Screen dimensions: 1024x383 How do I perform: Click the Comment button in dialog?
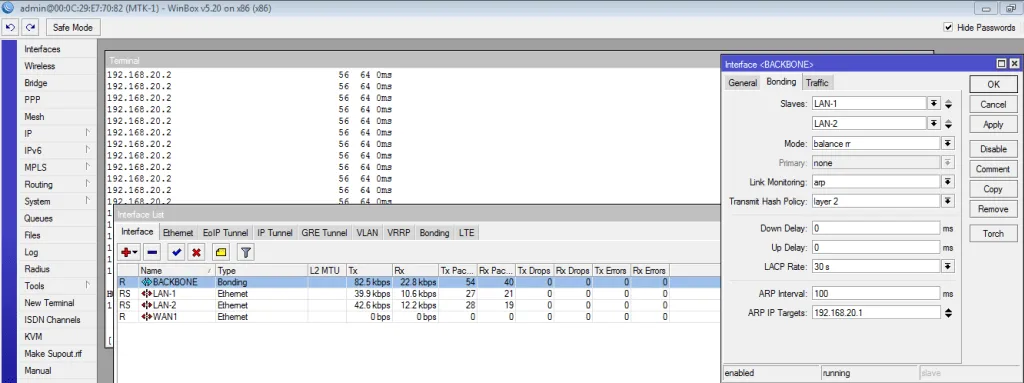point(993,169)
